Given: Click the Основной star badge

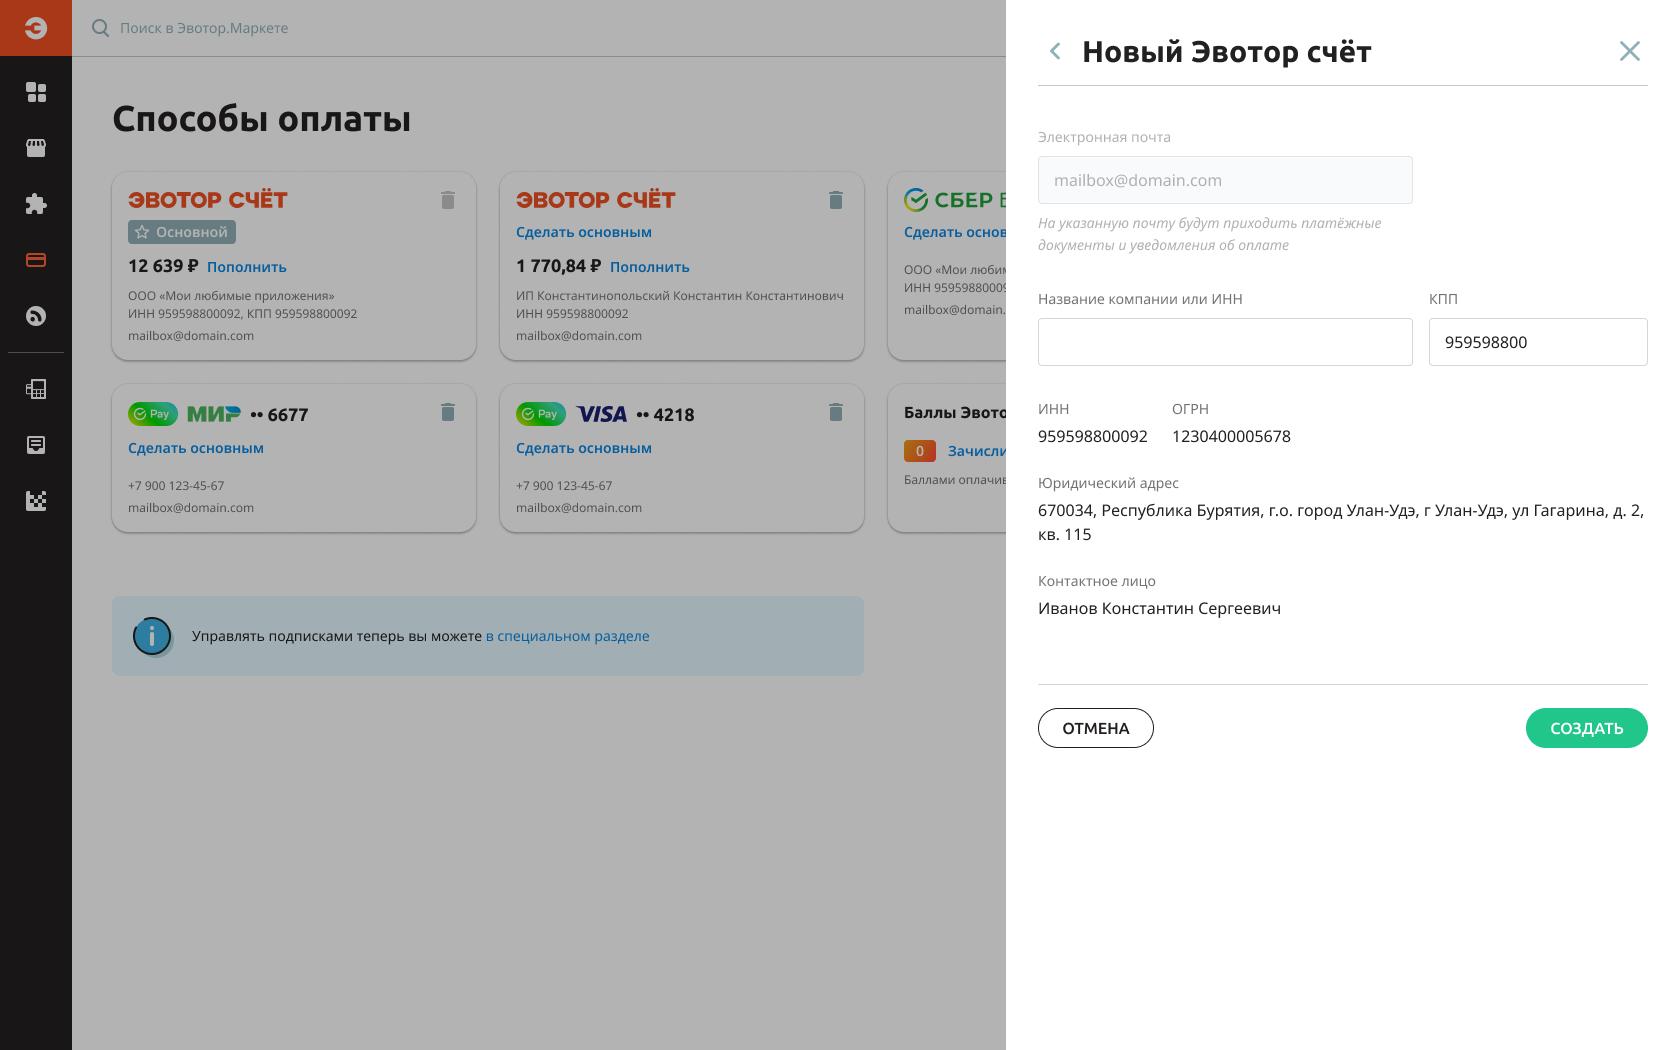Looking at the screenshot, I should pos(182,232).
